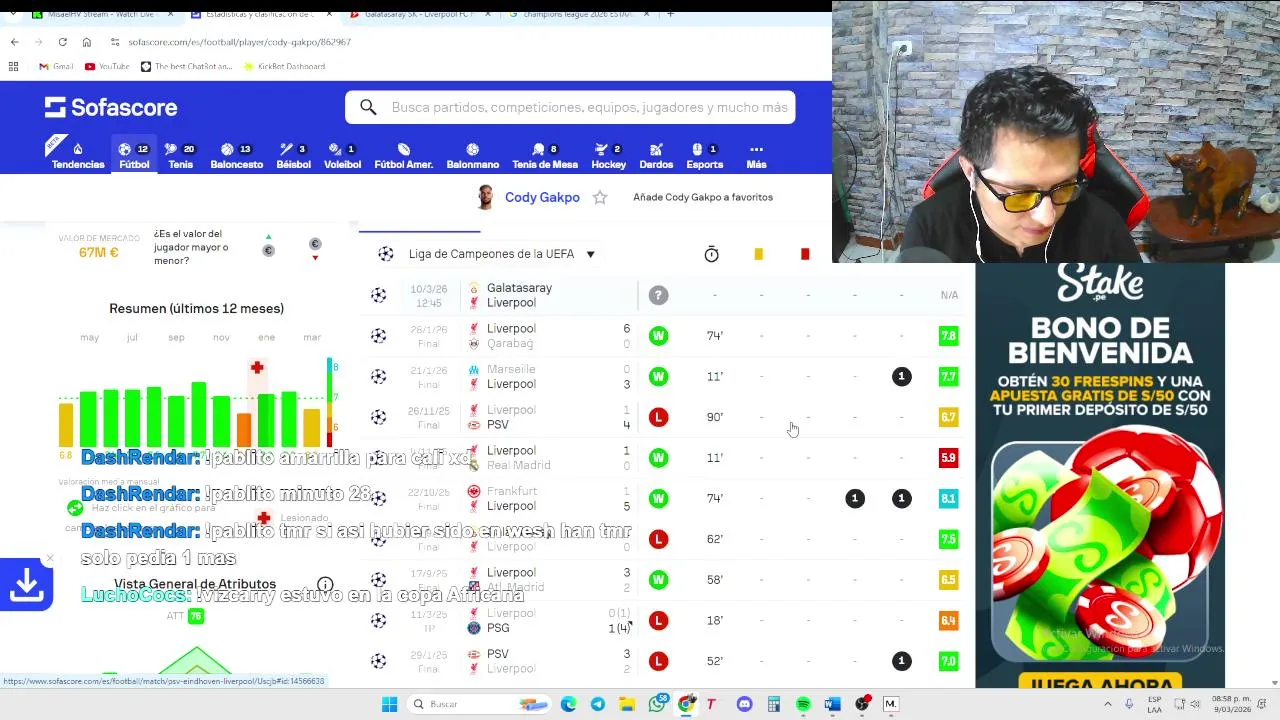Viewport: 1280px width, 720px height.
Task: Click the 5.9 red rating badge
Action: [948, 458]
